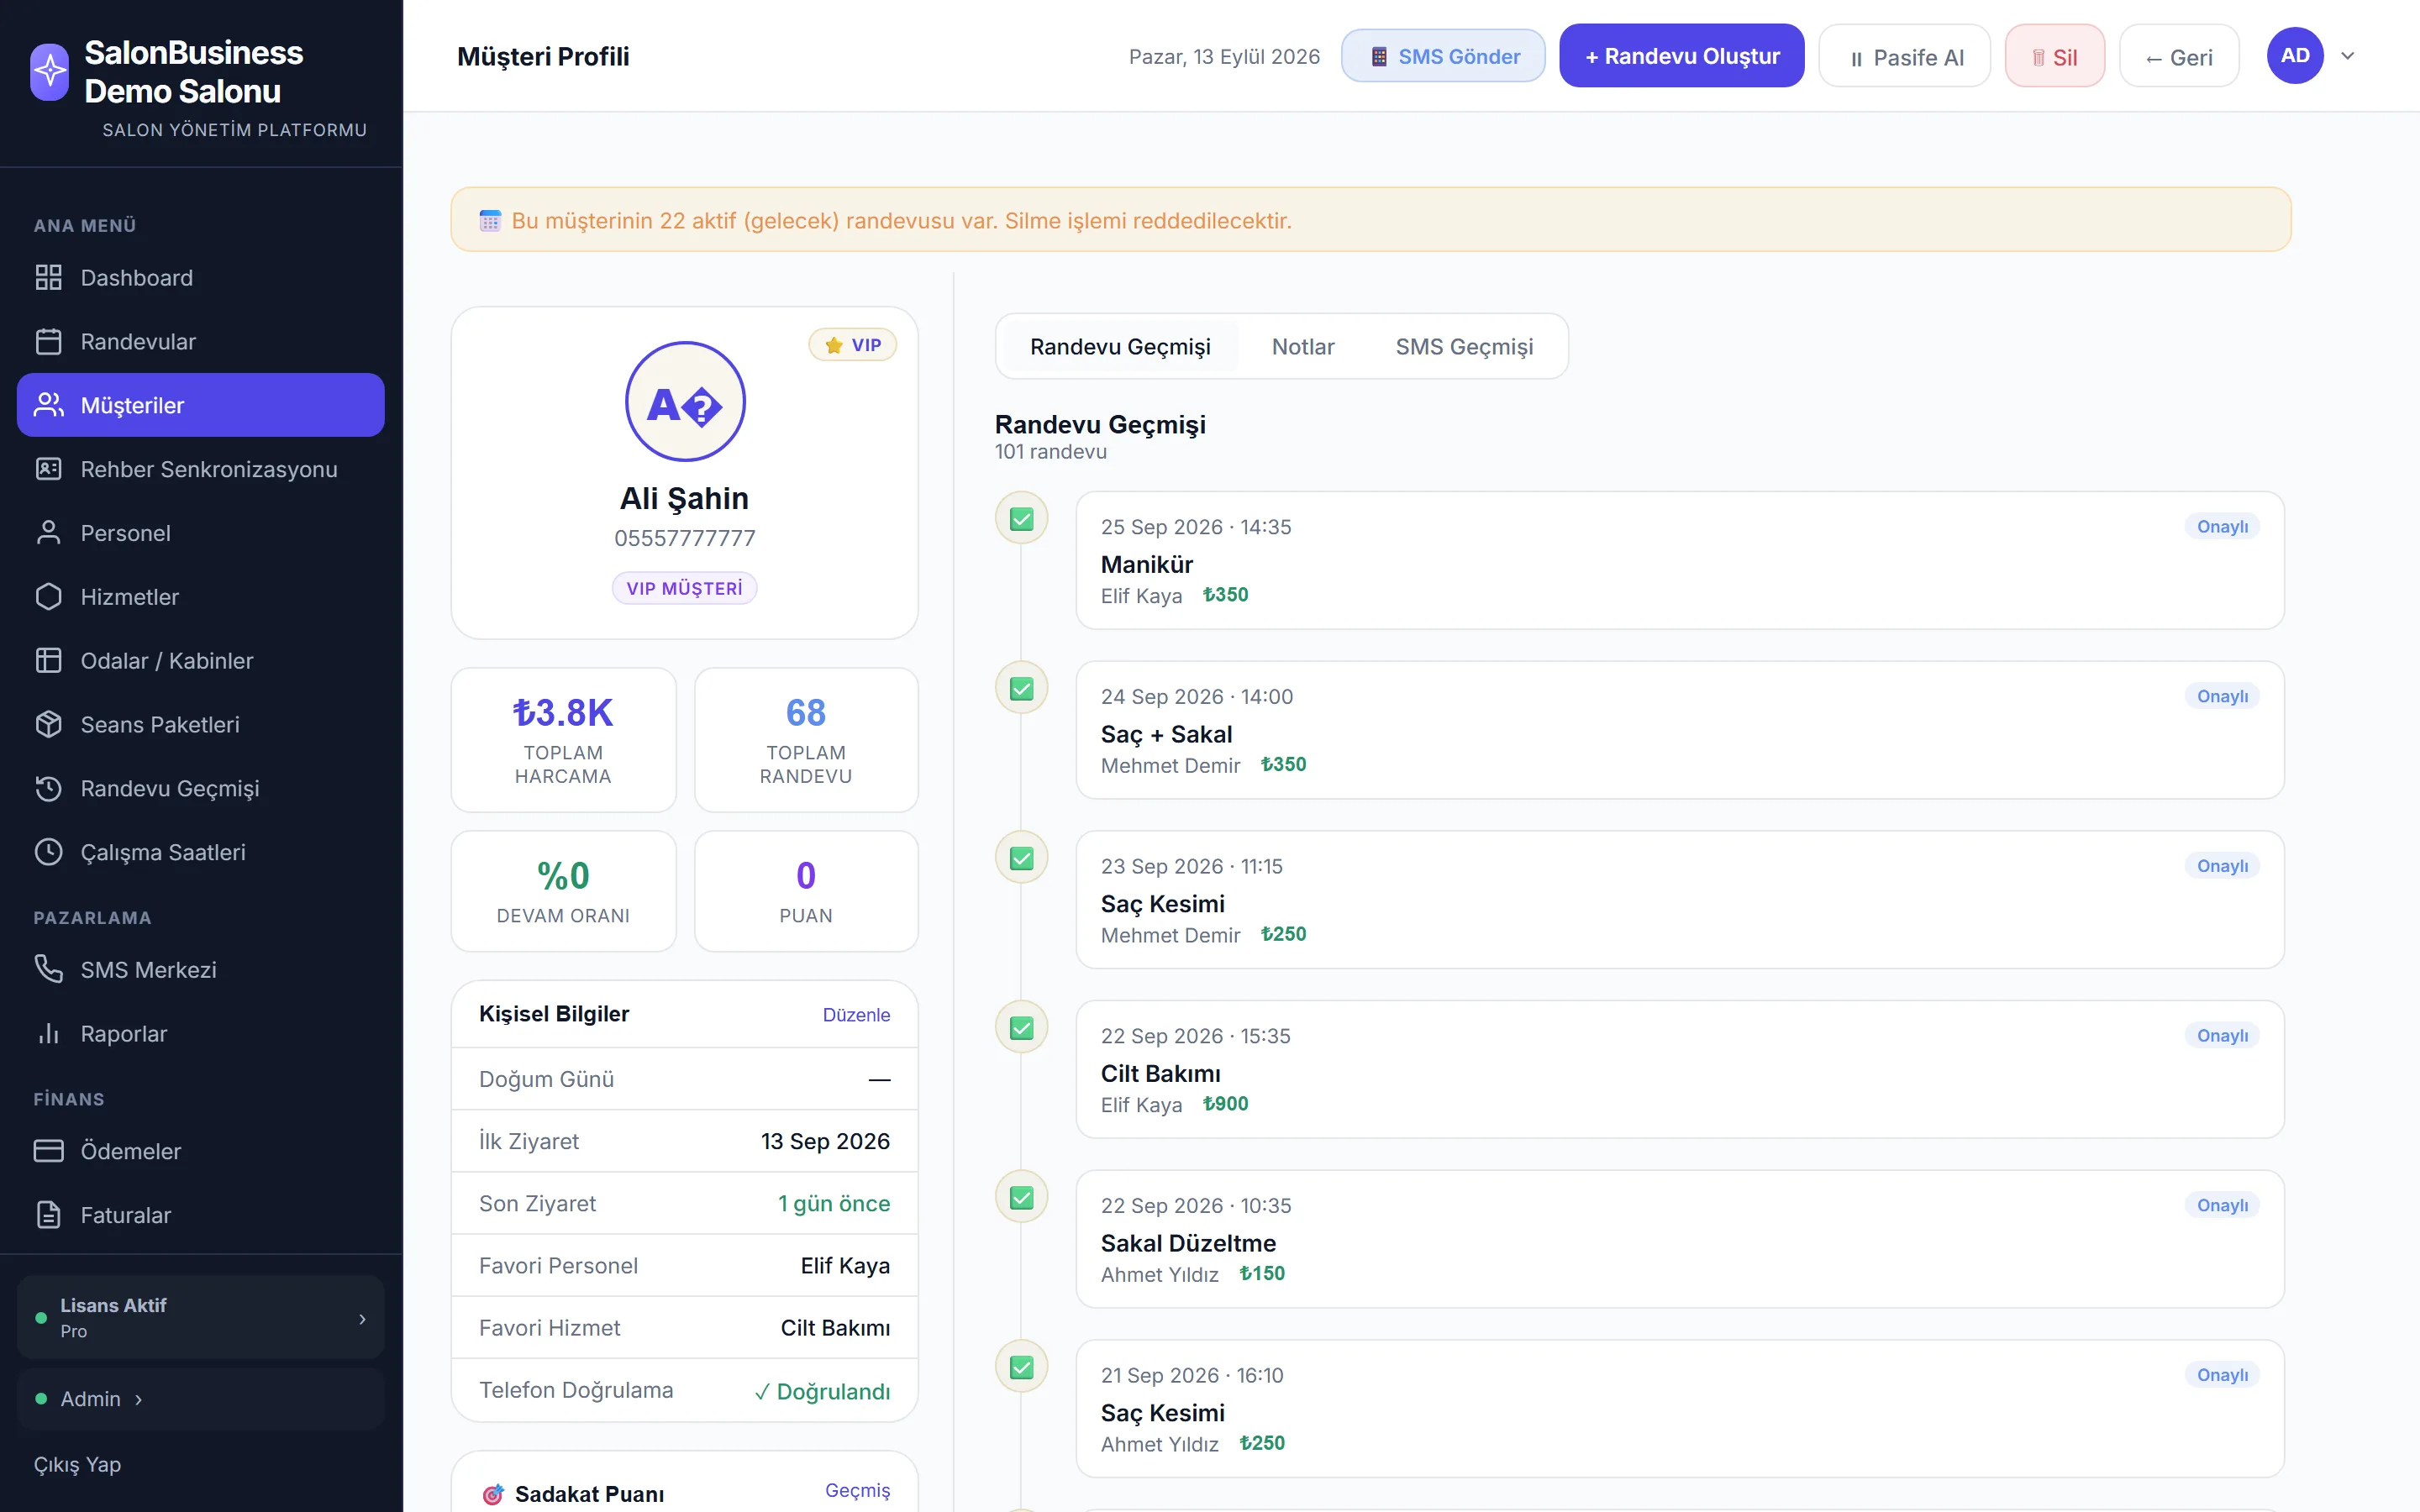This screenshot has height=1512, width=2420.
Task: Click the Son Ziyaret value '1 gün önce'
Action: click(834, 1204)
